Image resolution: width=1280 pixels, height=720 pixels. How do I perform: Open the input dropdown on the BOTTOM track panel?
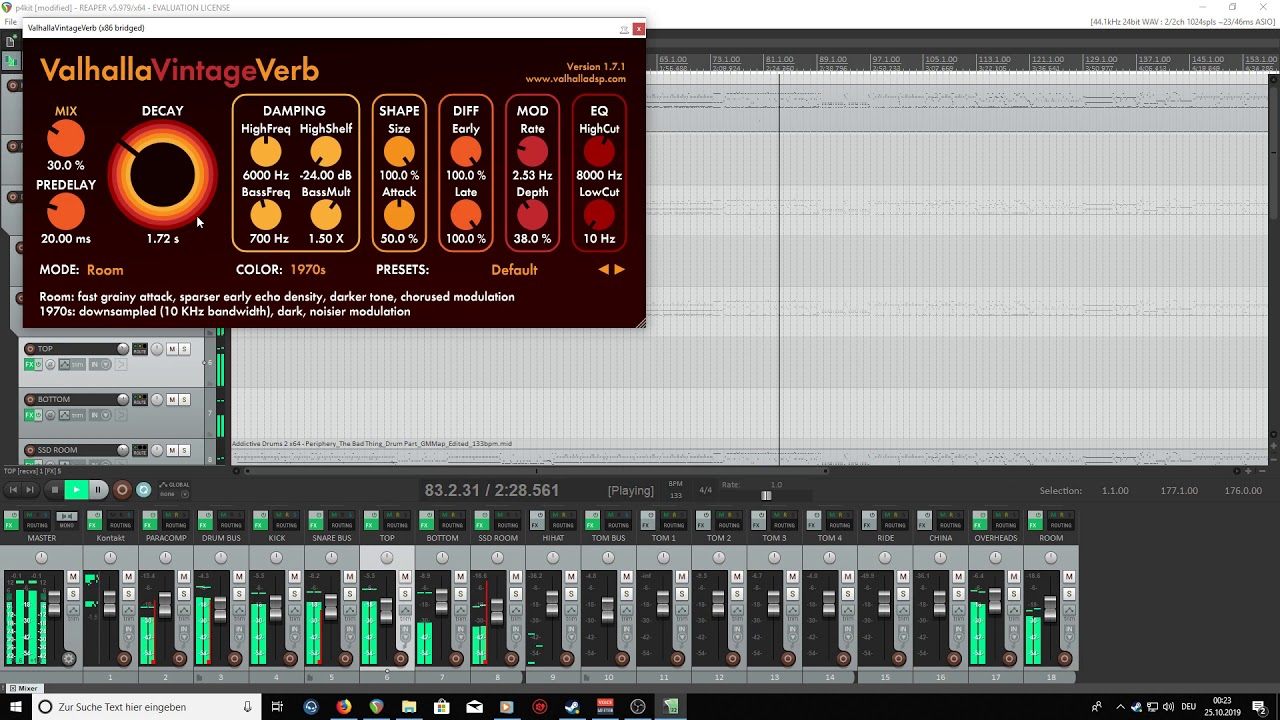[100, 415]
